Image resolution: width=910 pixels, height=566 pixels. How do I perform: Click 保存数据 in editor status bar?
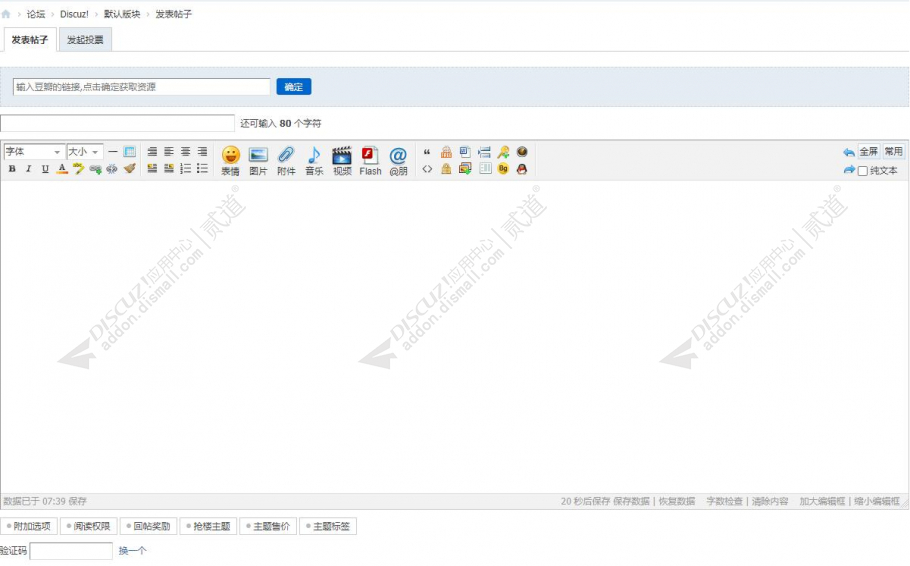click(x=631, y=502)
